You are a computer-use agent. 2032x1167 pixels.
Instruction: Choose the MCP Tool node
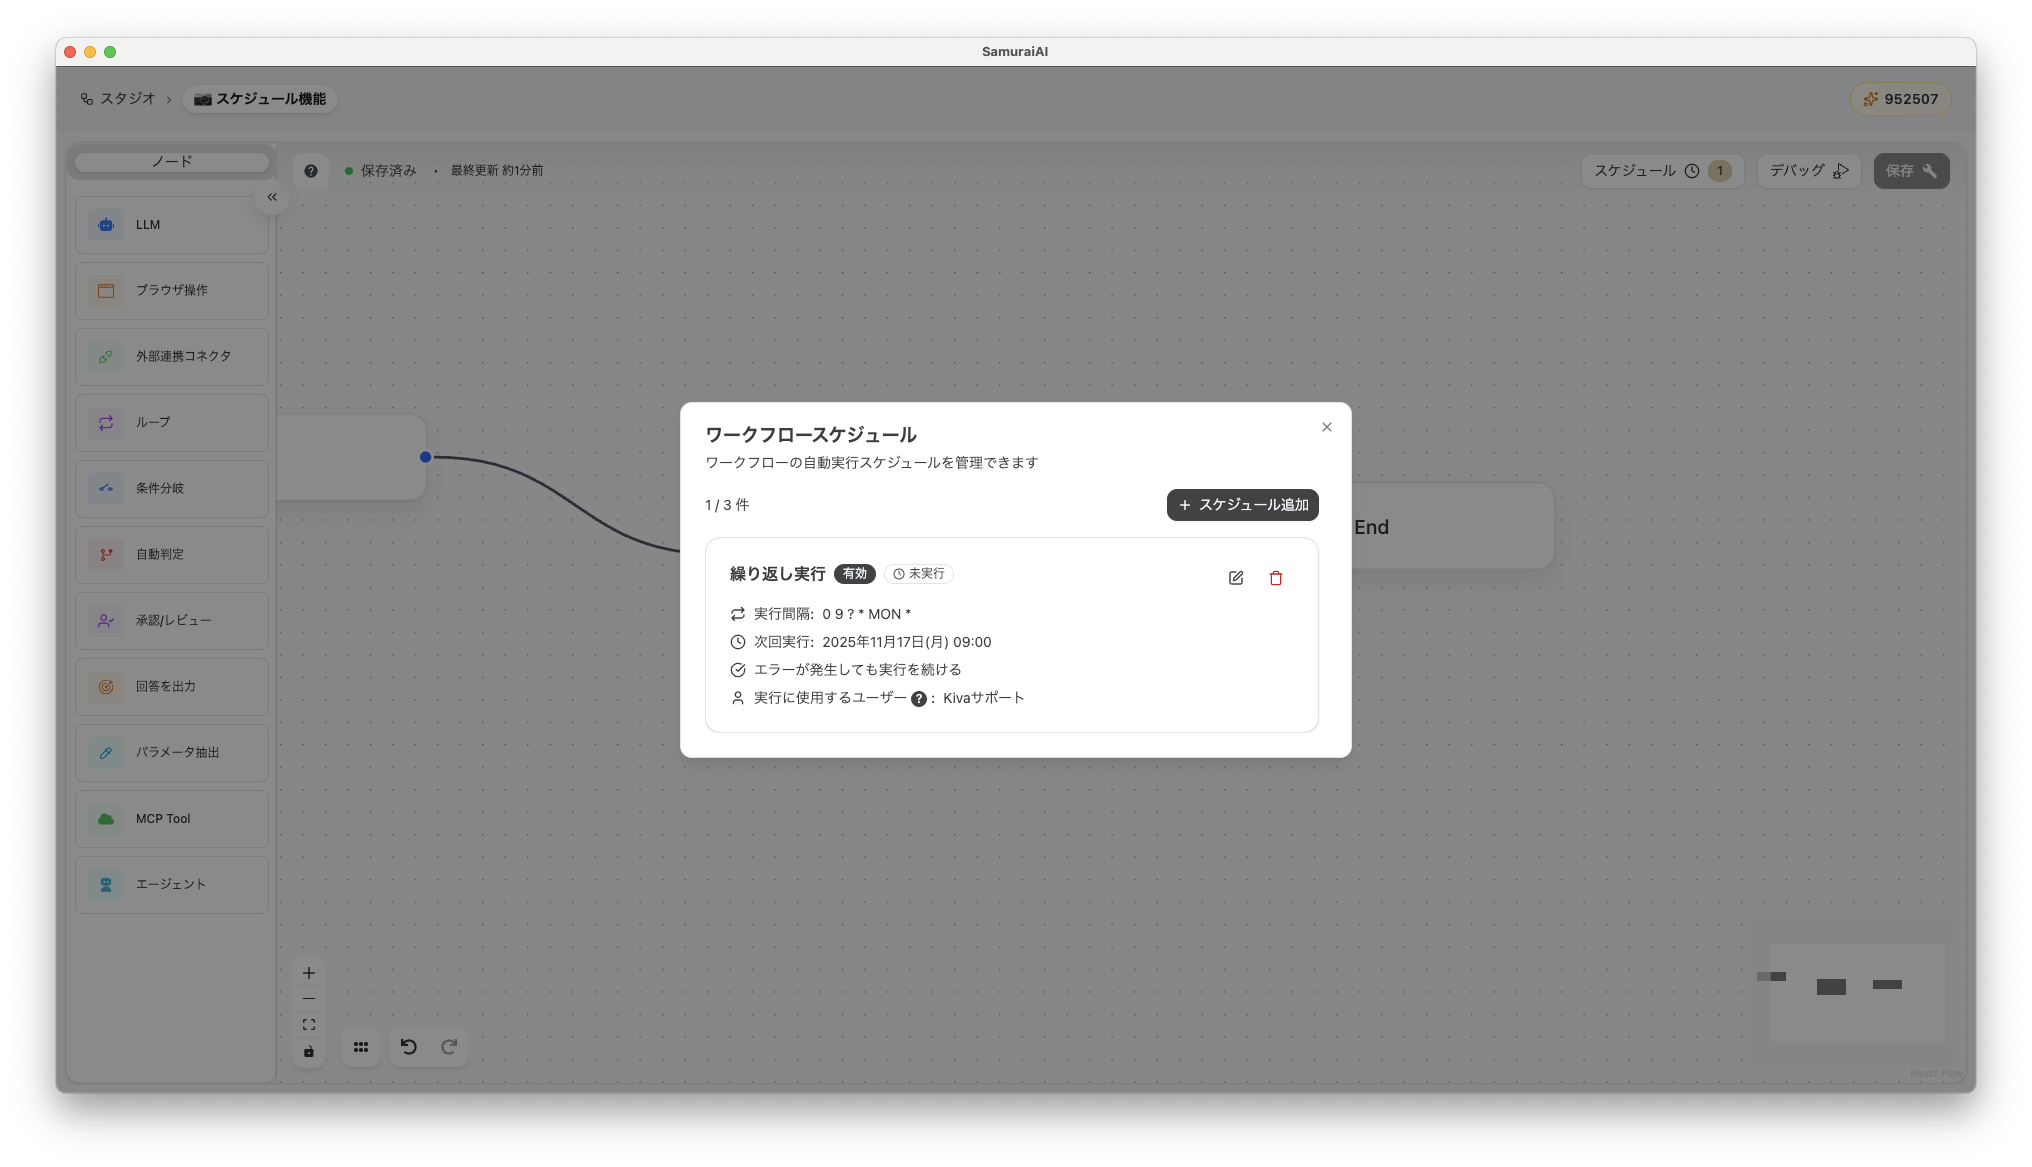click(x=170, y=818)
